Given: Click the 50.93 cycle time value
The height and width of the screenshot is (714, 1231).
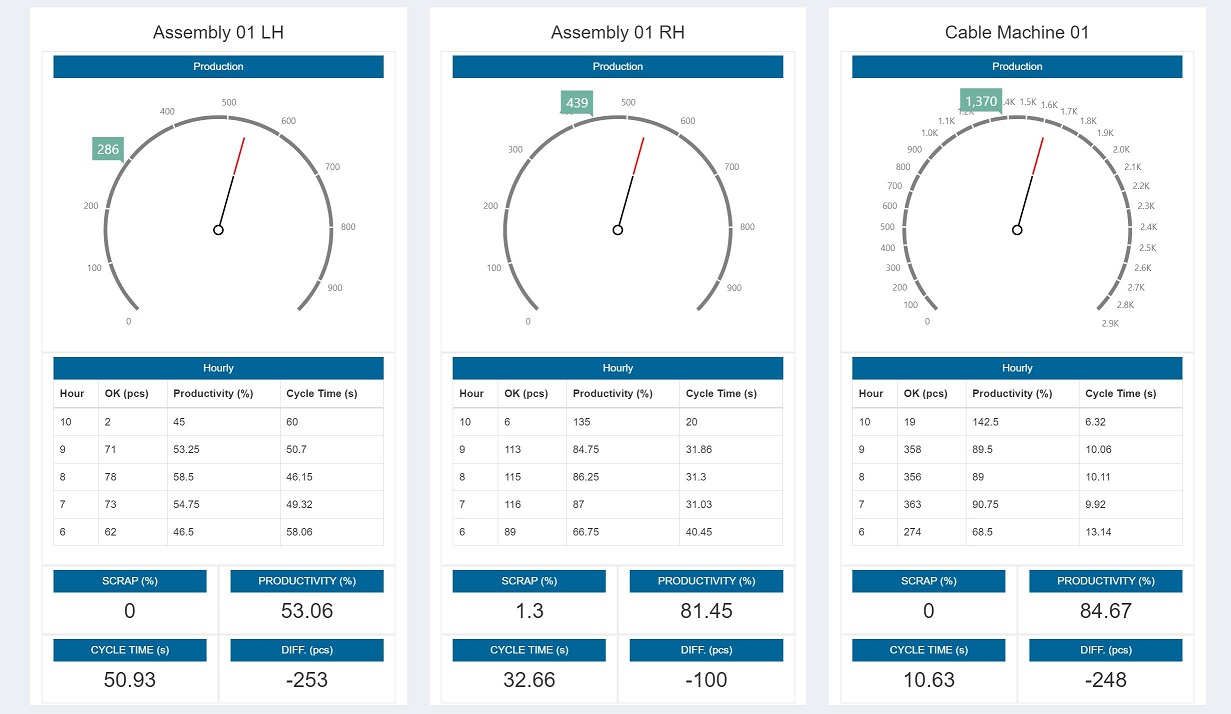Looking at the screenshot, I should [x=130, y=680].
